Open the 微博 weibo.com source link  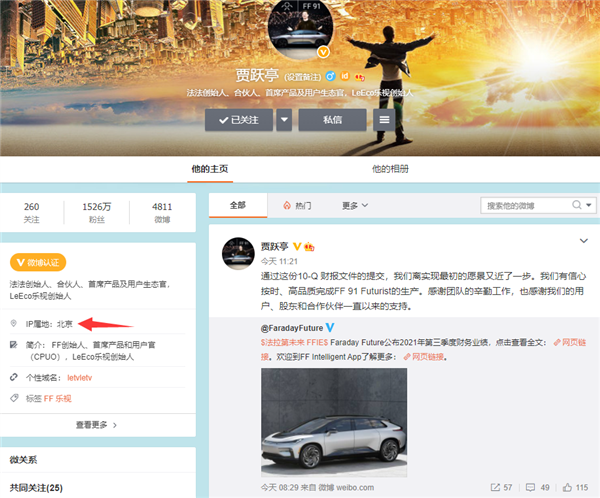coord(346,487)
